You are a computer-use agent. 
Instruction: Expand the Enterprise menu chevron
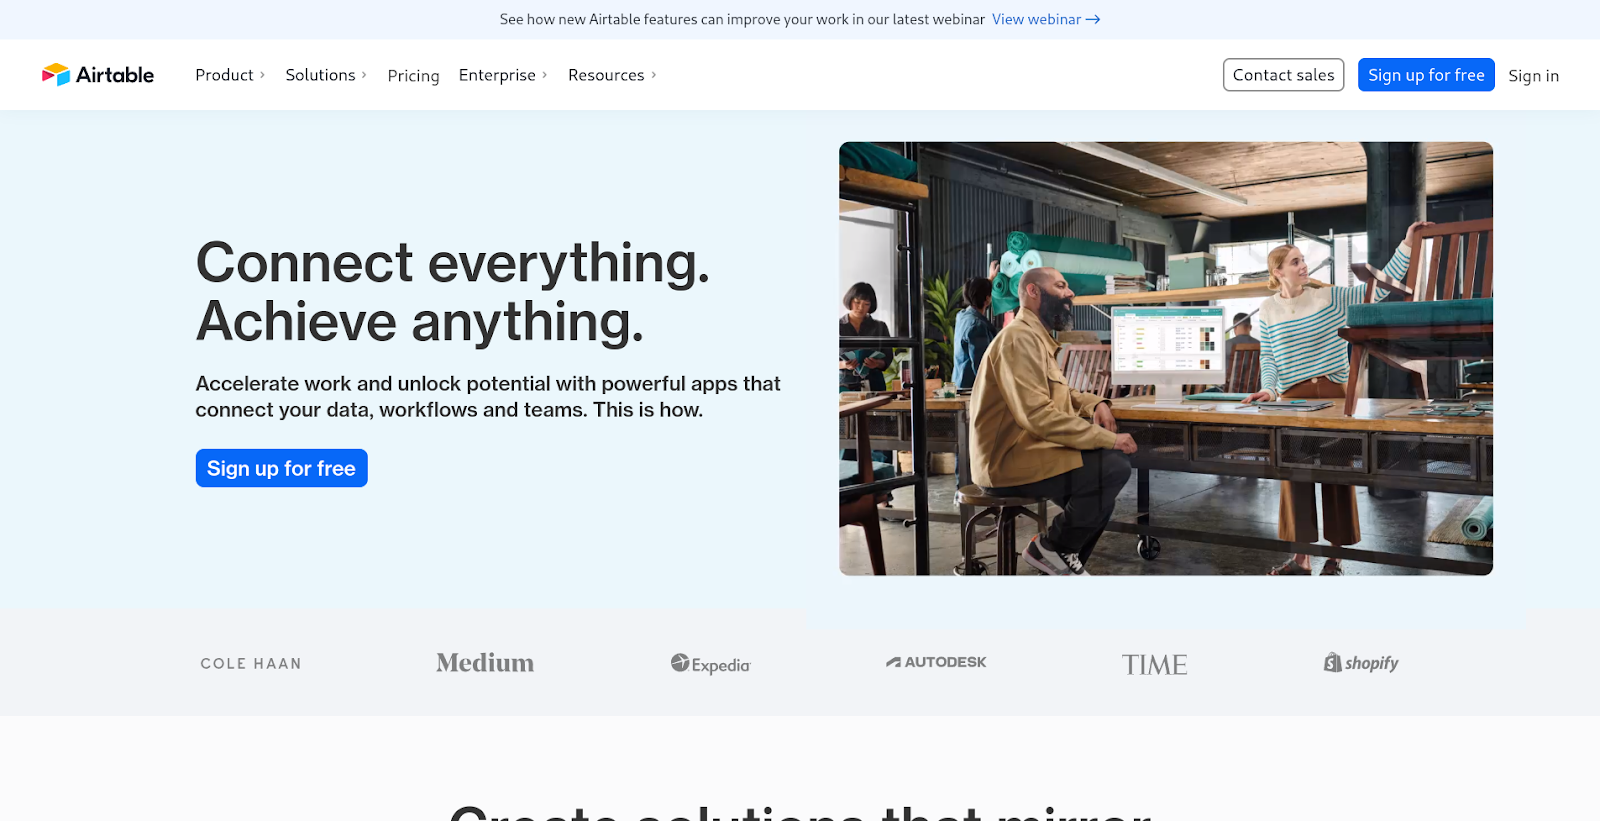[545, 75]
